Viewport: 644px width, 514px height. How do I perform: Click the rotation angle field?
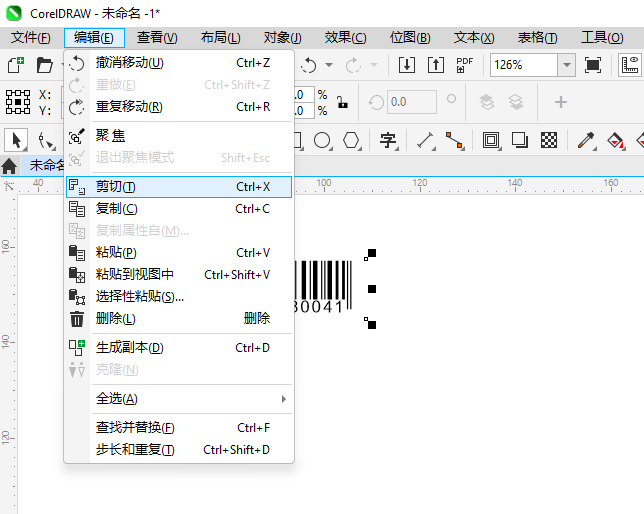(x=412, y=102)
